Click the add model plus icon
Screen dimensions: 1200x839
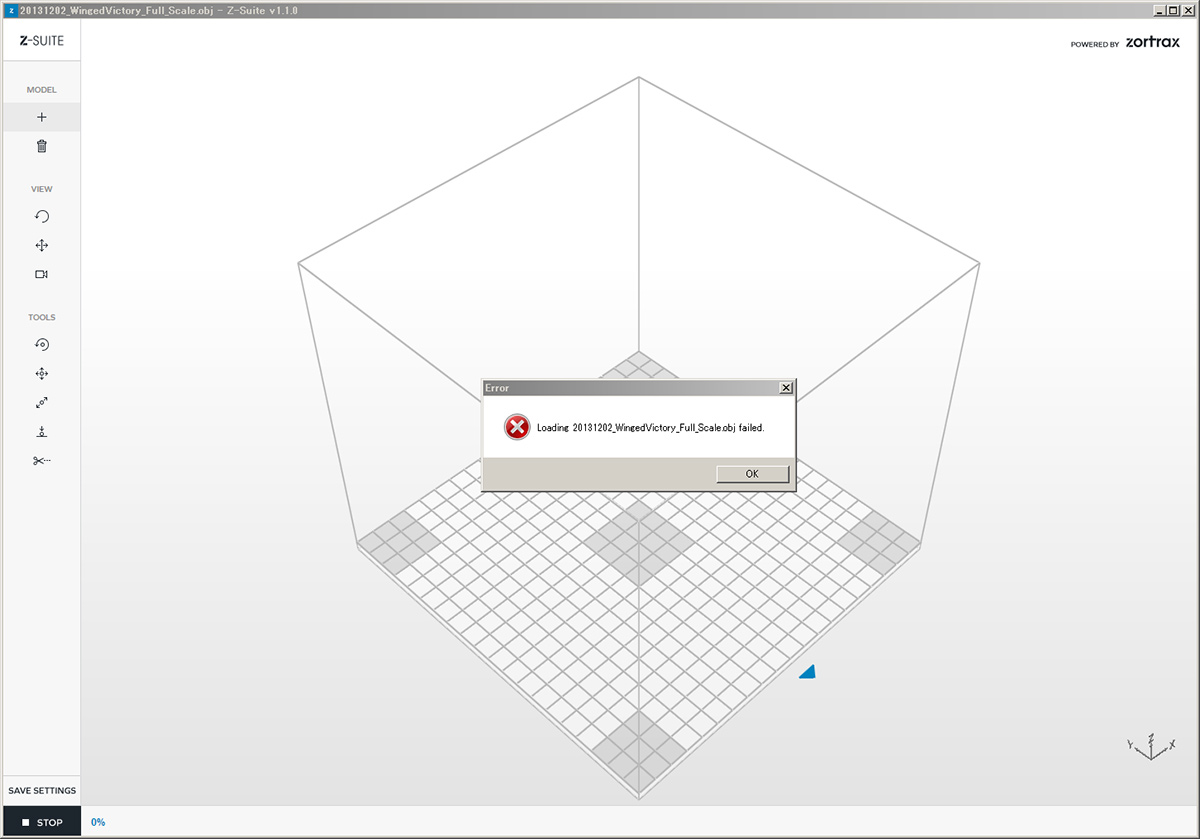(x=41, y=117)
